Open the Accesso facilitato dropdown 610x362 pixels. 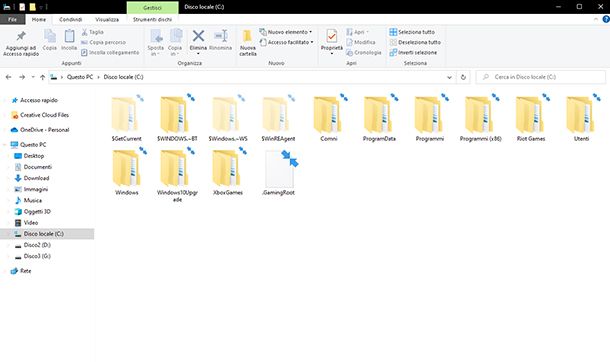(x=287, y=42)
